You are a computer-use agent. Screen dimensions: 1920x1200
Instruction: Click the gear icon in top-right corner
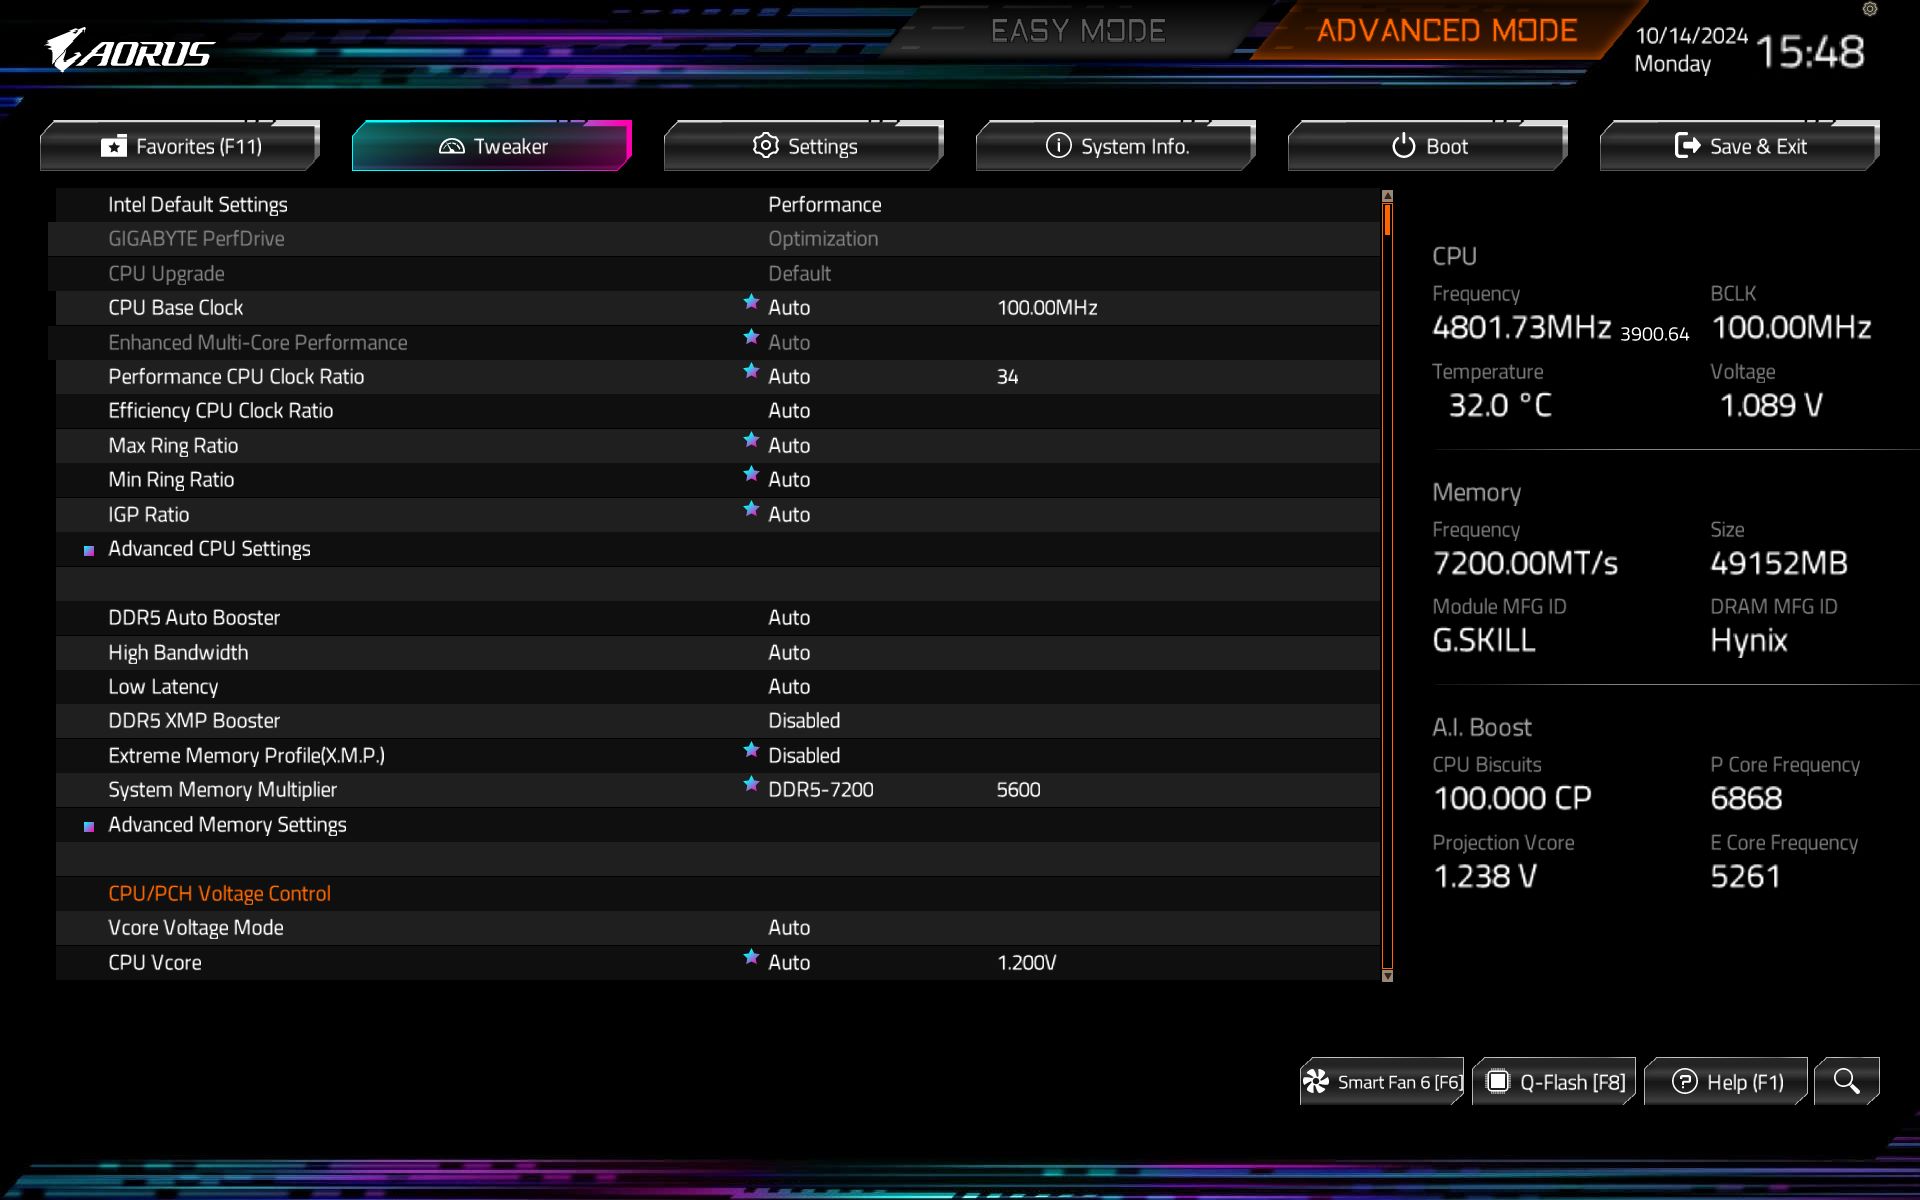(x=1869, y=9)
